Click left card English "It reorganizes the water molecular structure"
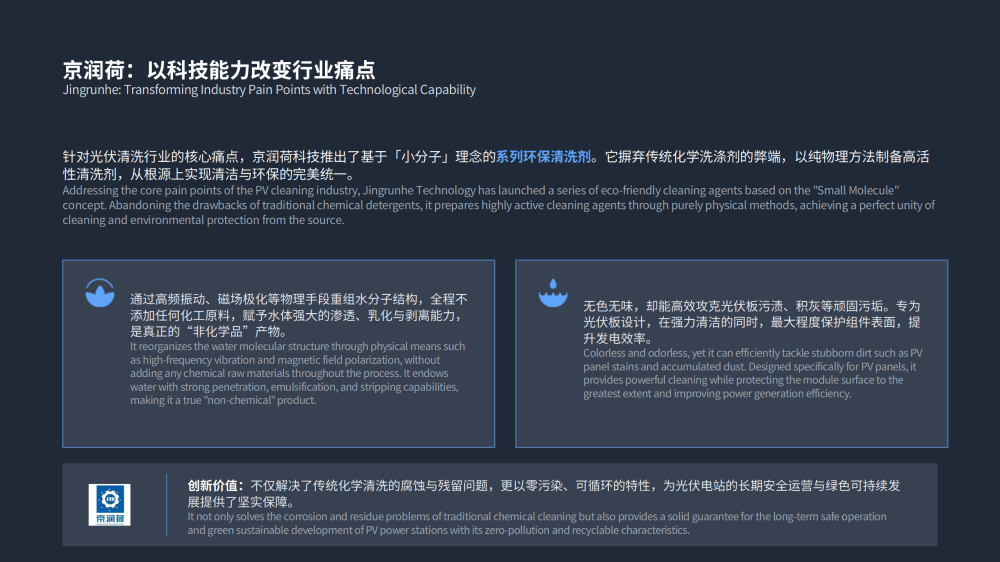This screenshot has width=1000, height=562. click(x=298, y=373)
